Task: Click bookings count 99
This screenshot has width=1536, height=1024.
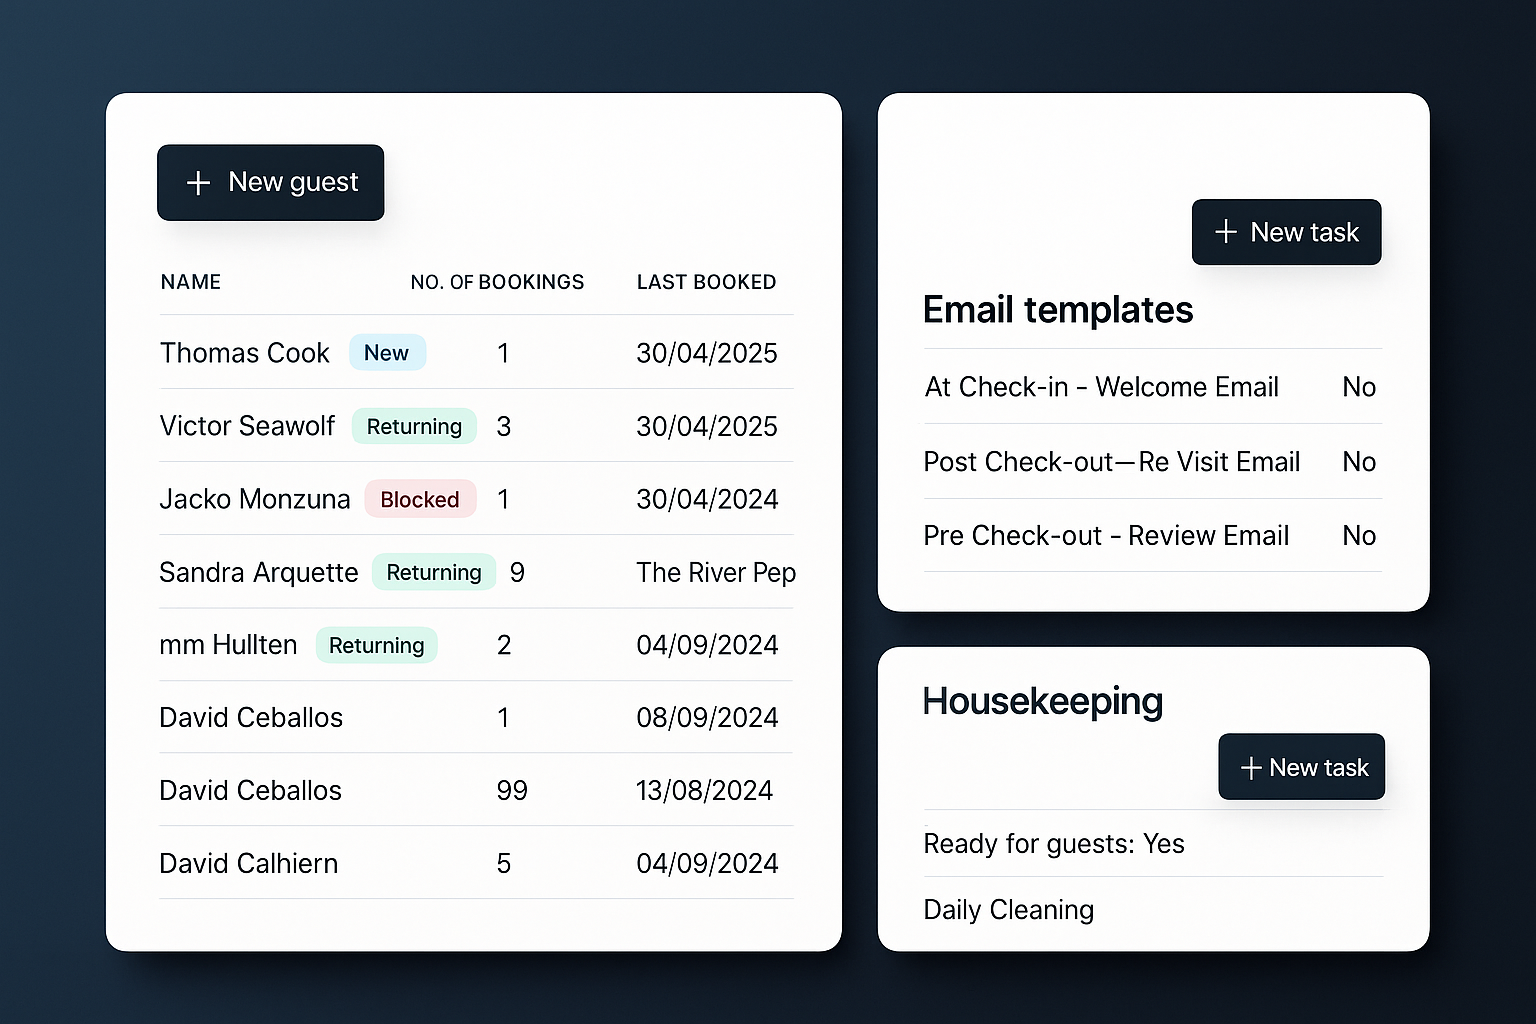Action: (512, 790)
